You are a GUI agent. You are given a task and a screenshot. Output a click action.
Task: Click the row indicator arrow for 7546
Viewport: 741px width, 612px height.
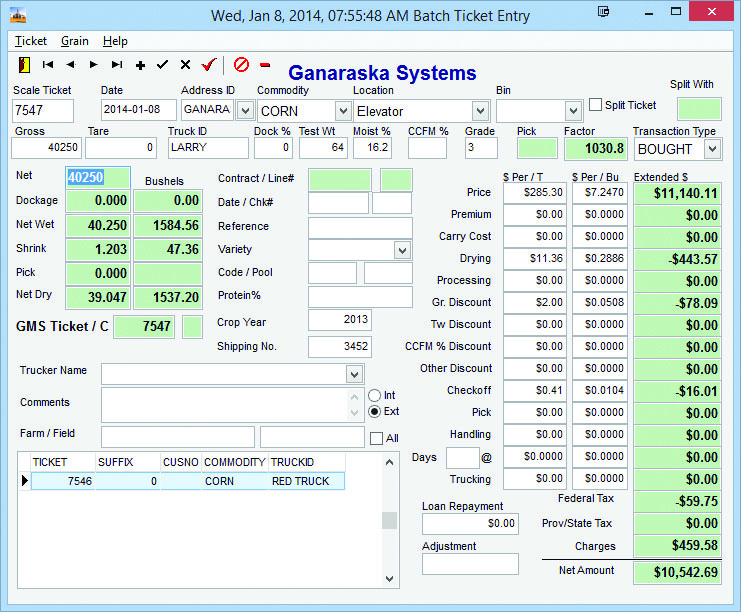click(25, 481)
